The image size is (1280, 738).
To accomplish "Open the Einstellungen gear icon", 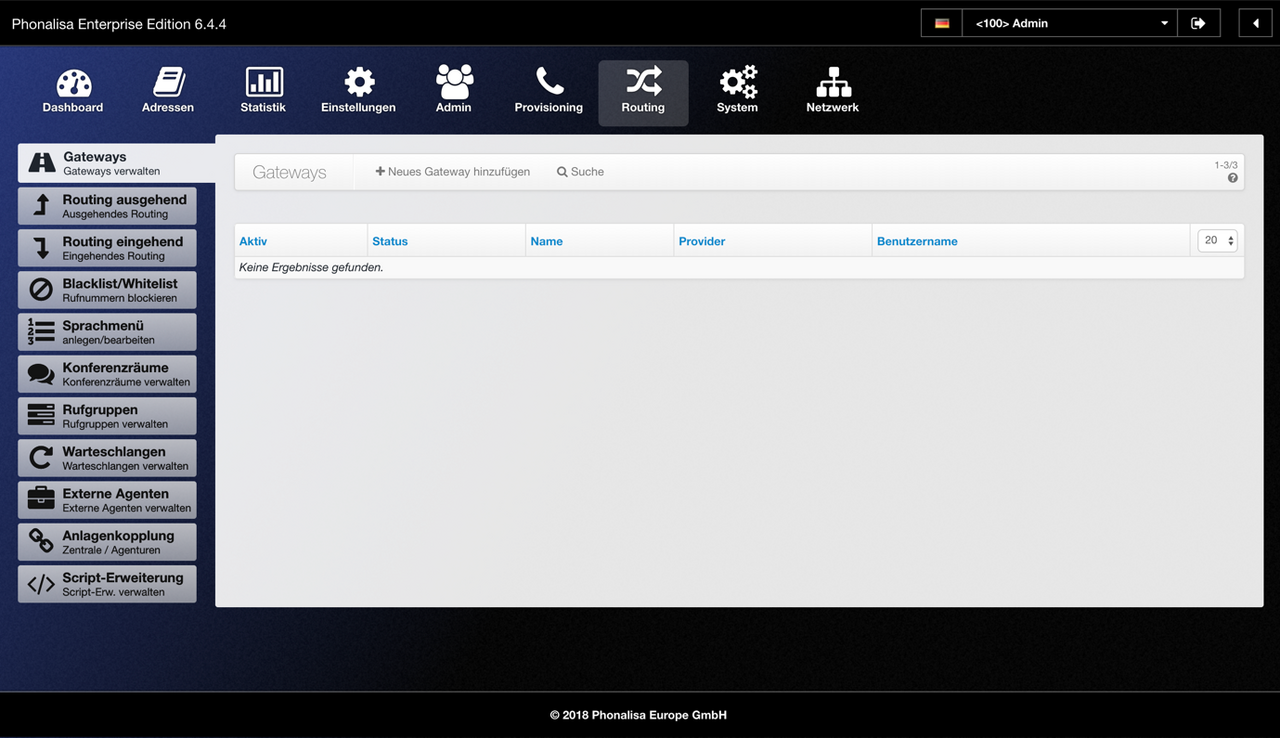I will tap(359, 83).
